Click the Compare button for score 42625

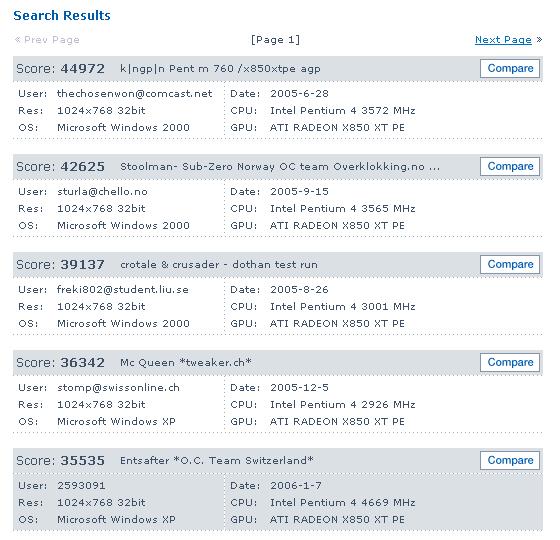(510, 166)
